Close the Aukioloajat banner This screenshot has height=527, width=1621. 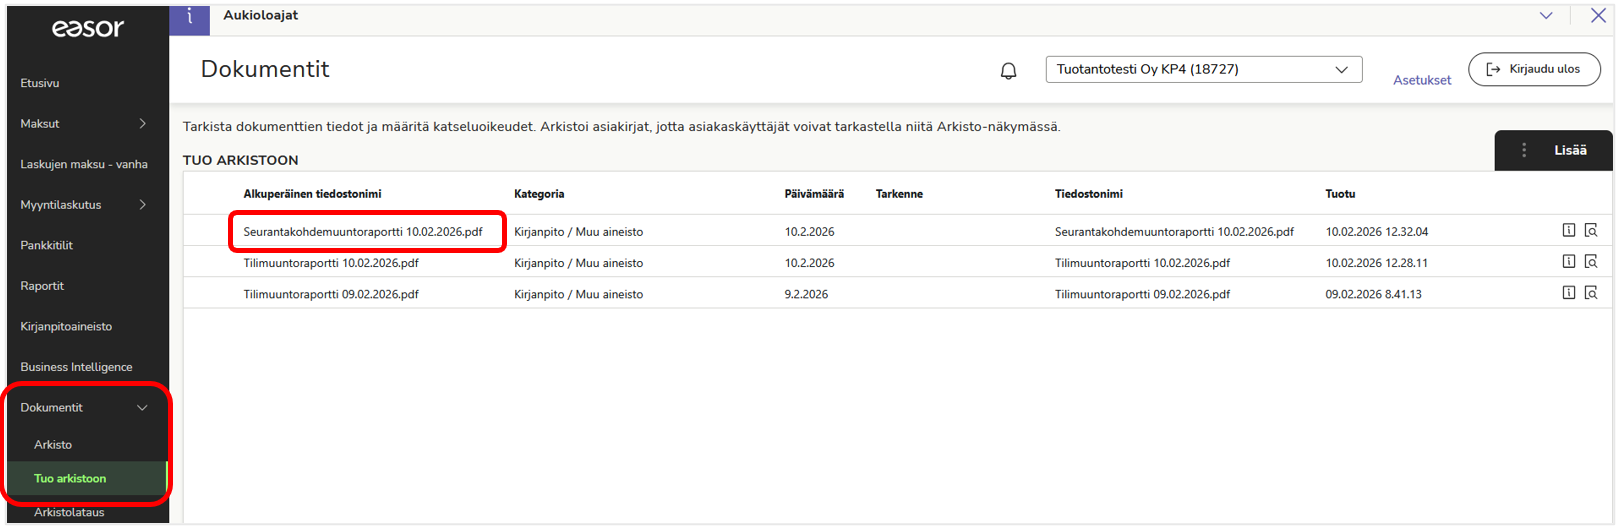point(1598,15)
